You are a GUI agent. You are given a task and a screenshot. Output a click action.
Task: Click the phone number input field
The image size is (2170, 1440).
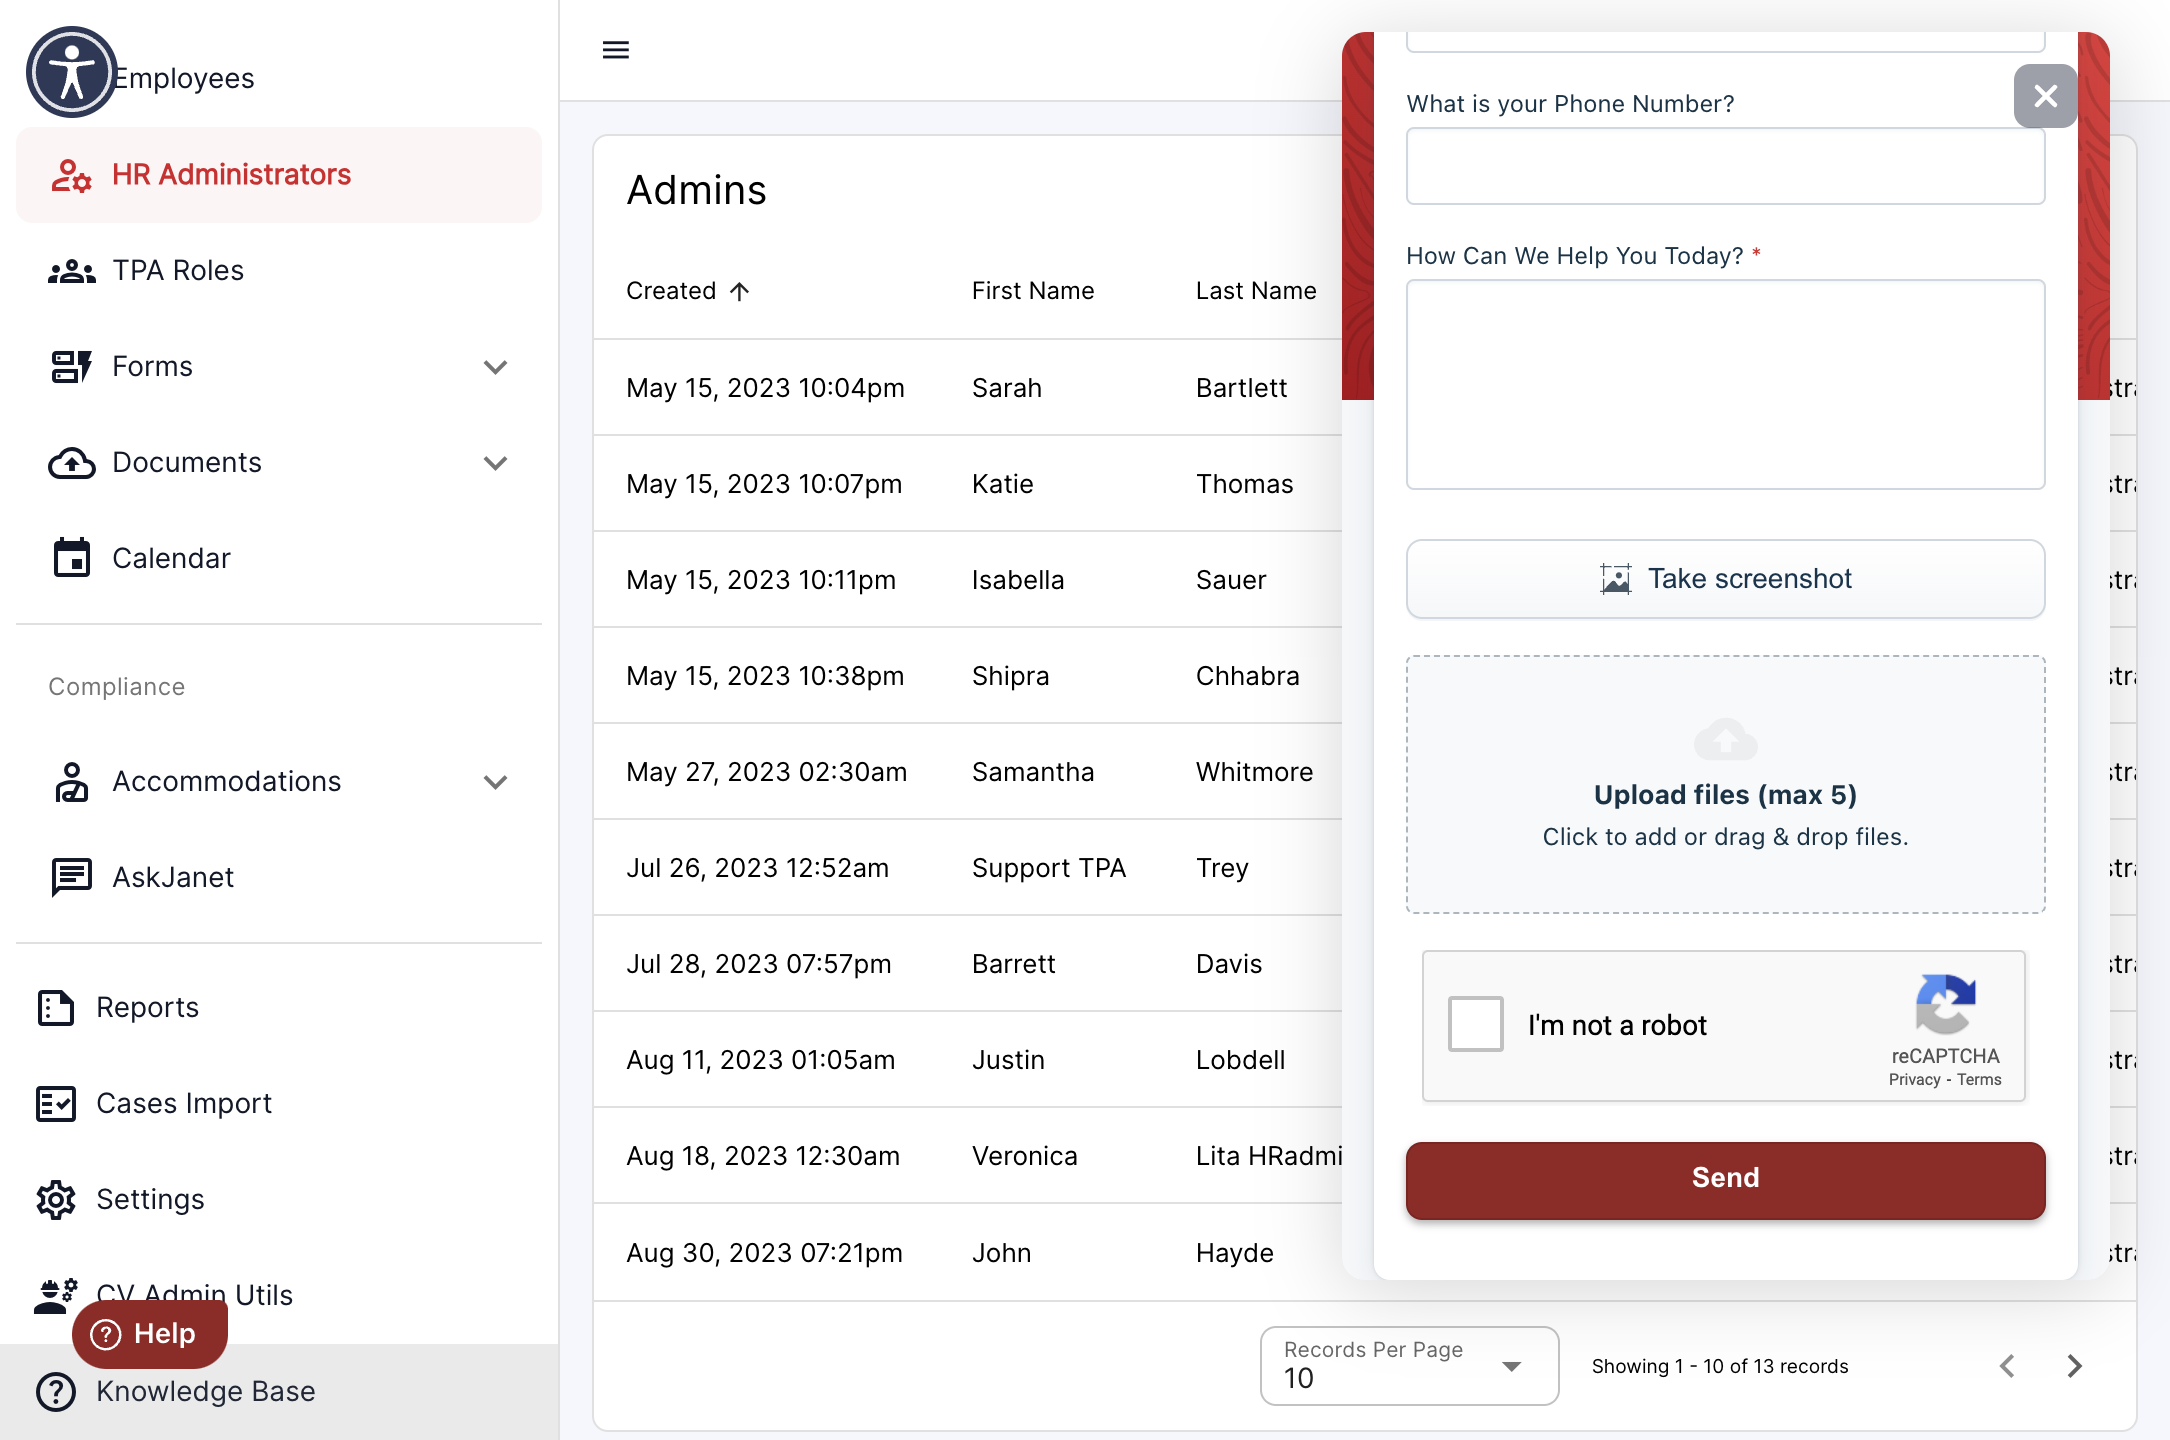click(1726, 166)
